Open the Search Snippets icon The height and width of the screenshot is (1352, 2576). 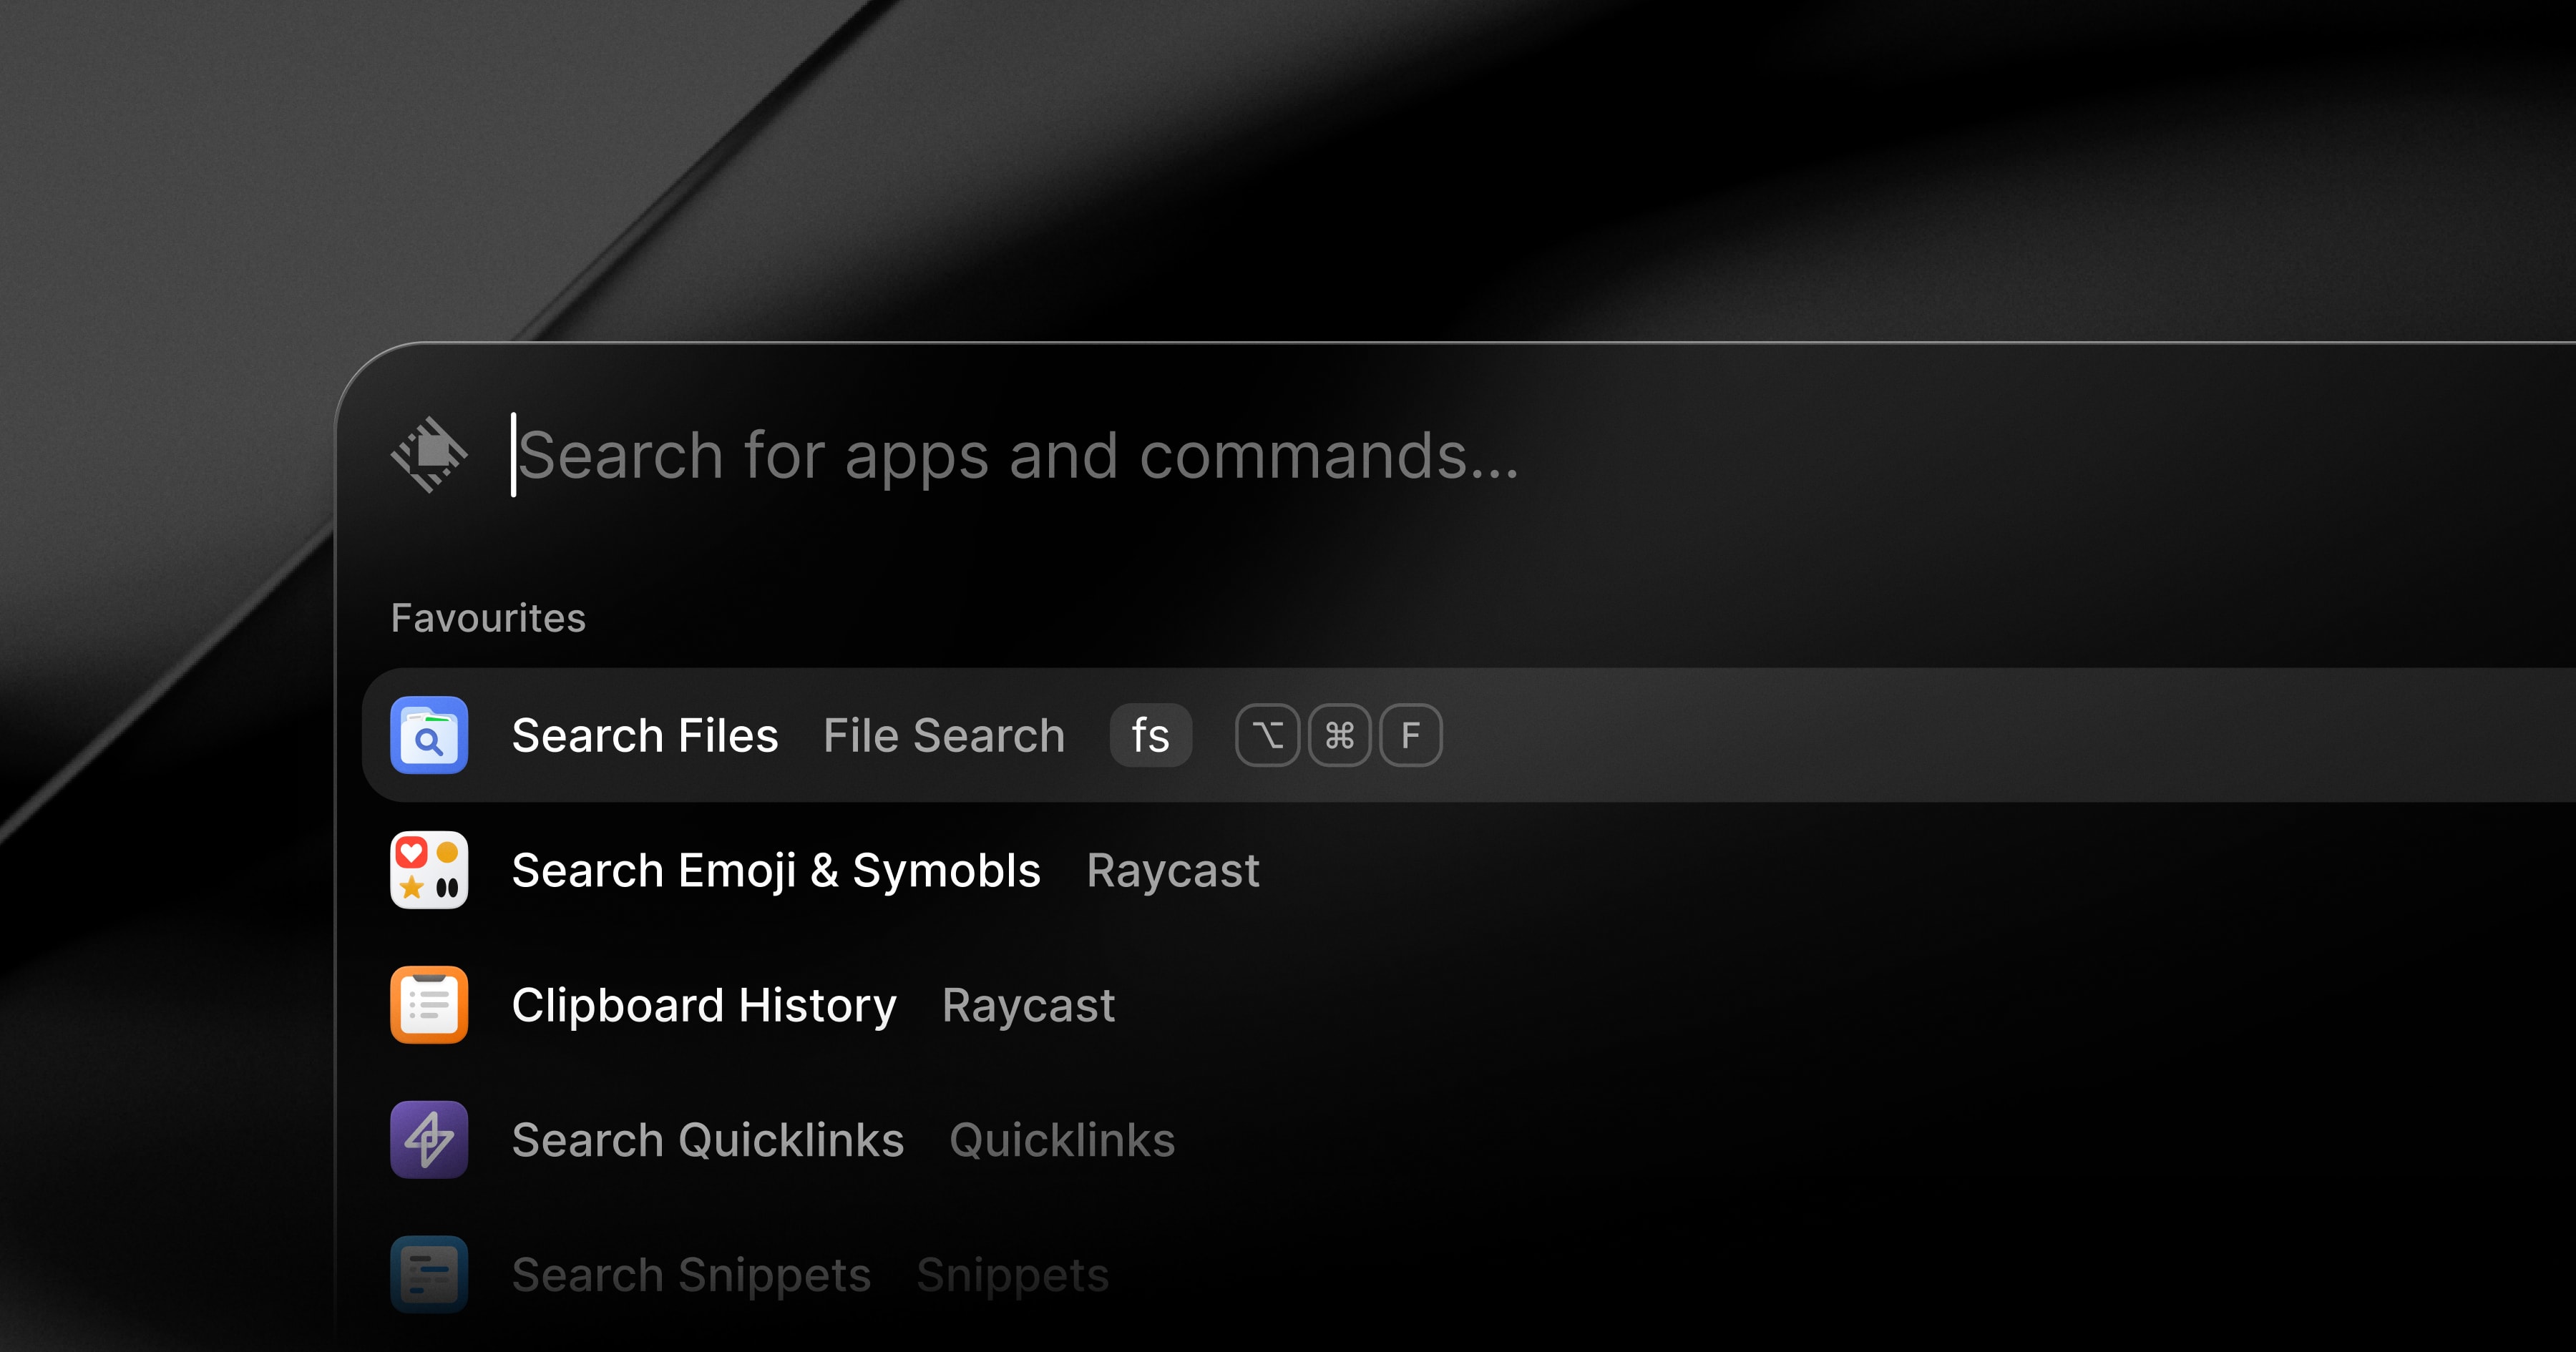[x=429, y=1275]
